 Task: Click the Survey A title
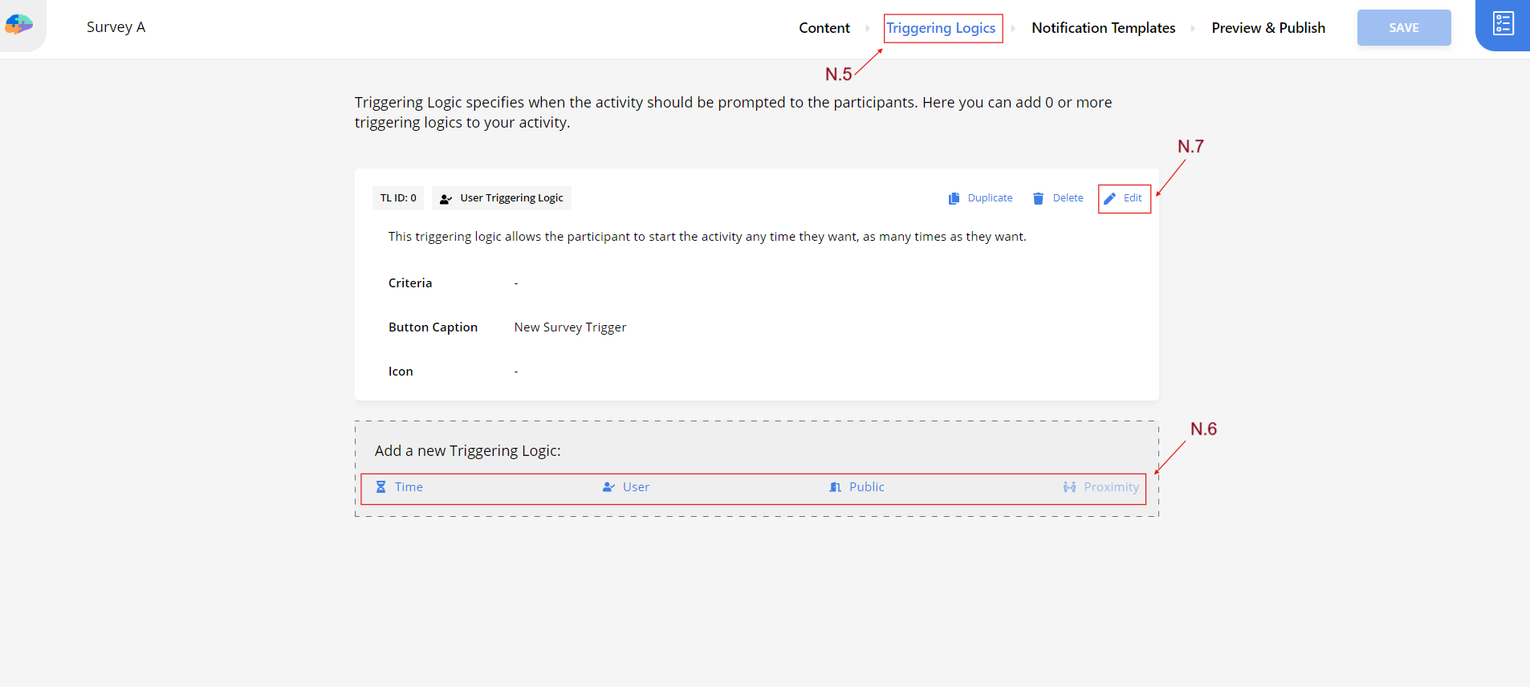point(116,27)
